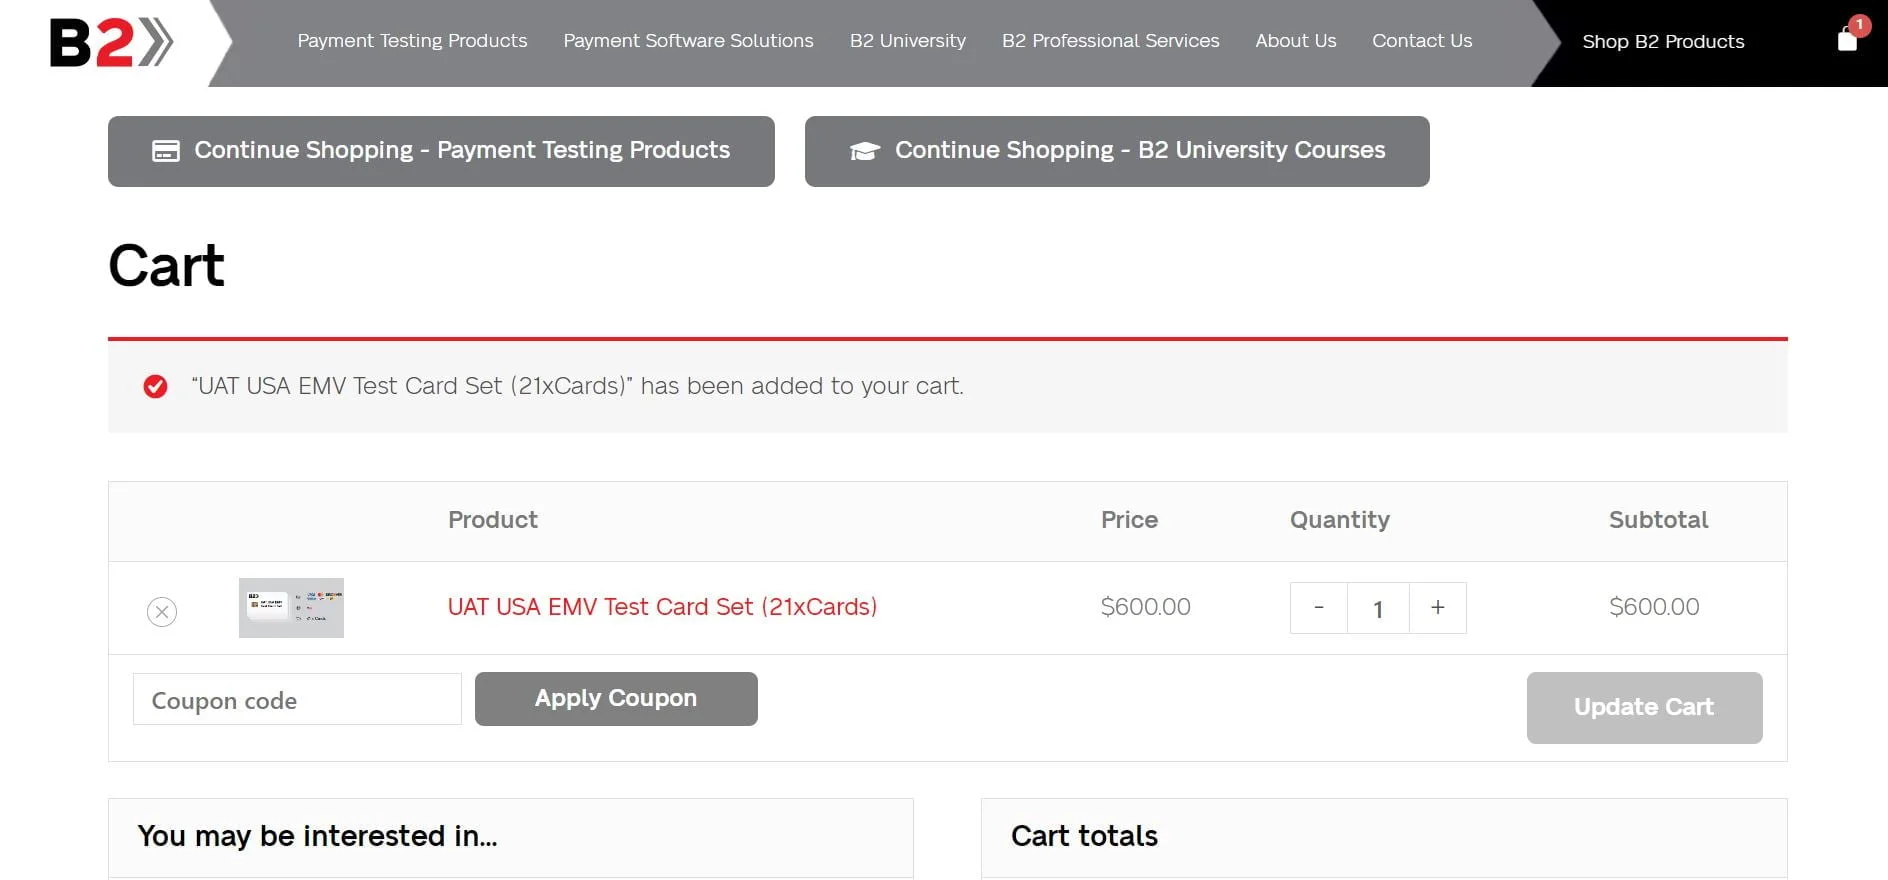The width and height of the screenshot is (1888, 880).
Task: Continue Shopping for Payment Testing Products
Action: coord(441,151)
